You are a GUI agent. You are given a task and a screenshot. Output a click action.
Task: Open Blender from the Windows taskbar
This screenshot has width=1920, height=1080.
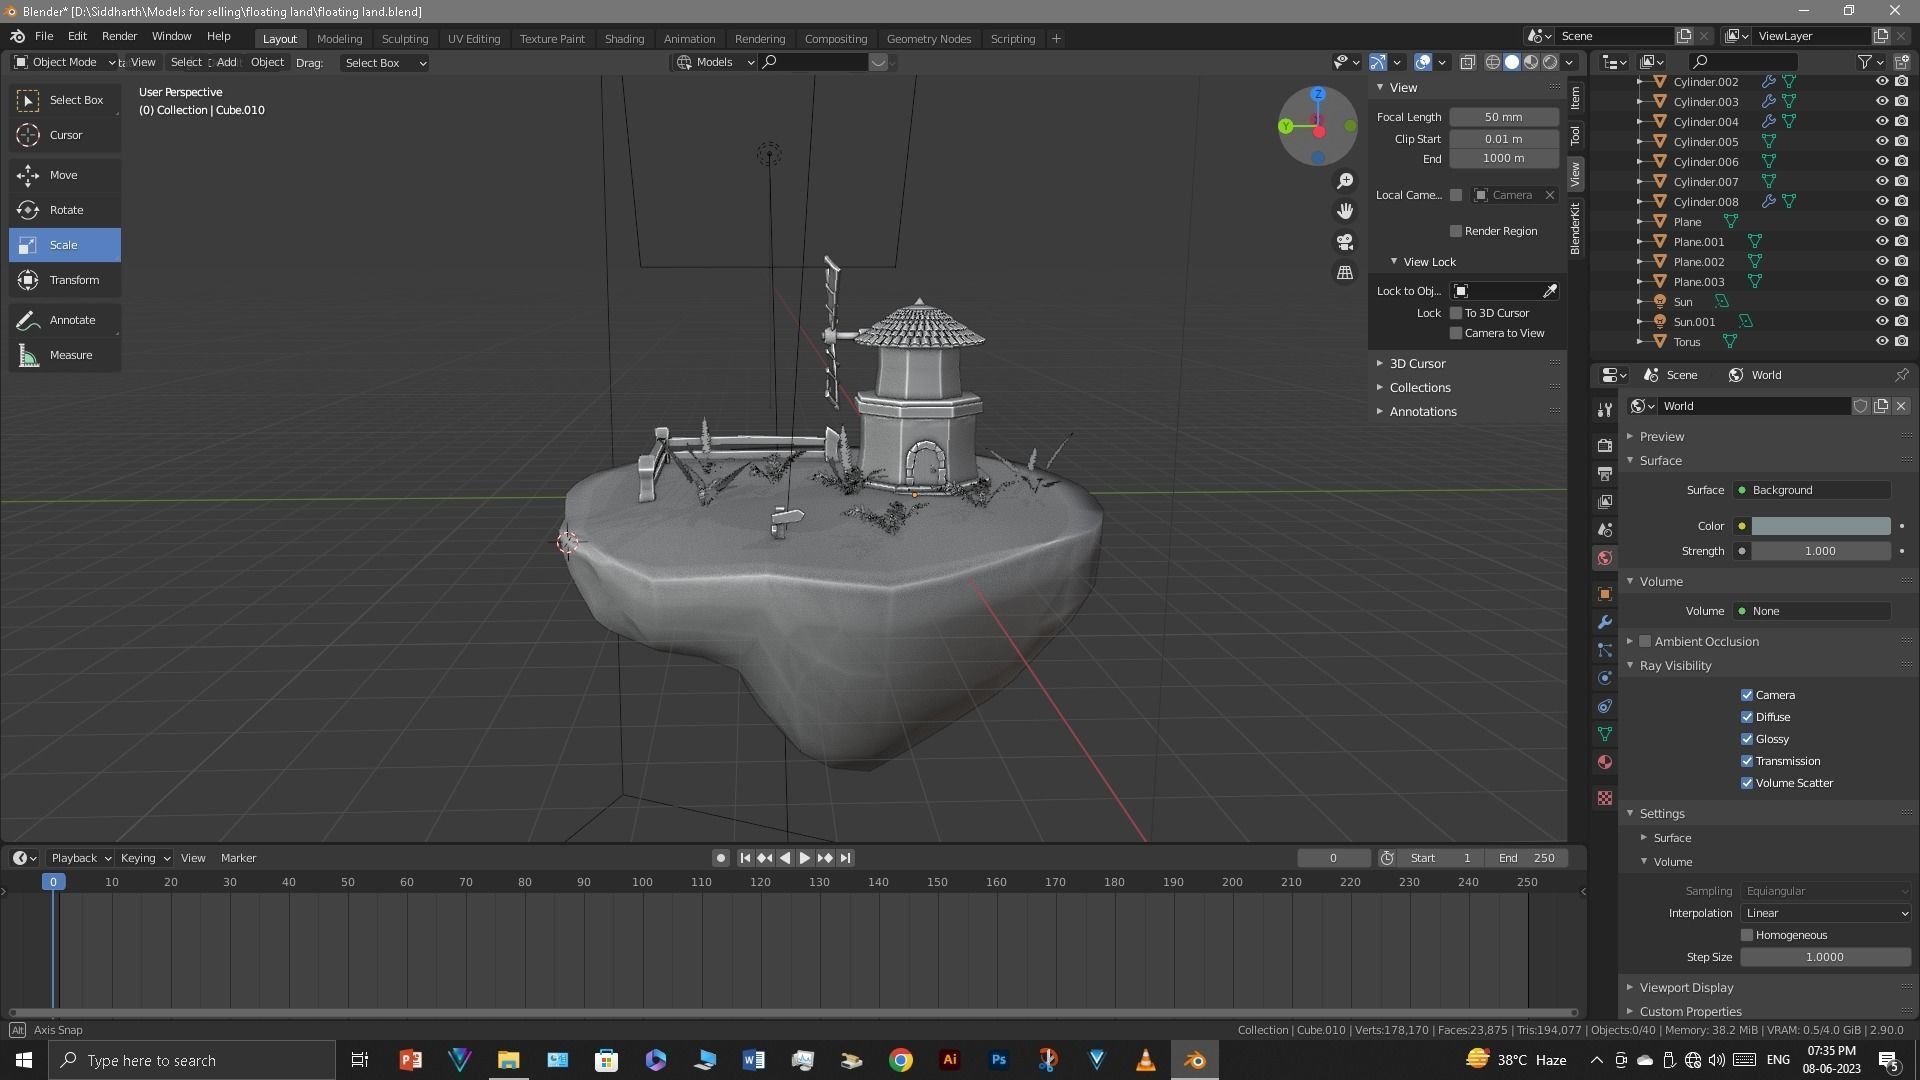pyautogui.click(x=1194, y=1060)
